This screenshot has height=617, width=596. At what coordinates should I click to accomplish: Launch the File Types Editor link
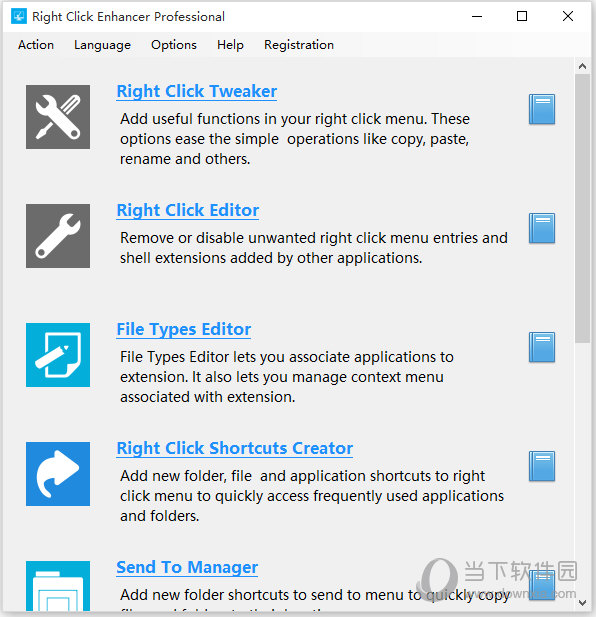[184, 329]
